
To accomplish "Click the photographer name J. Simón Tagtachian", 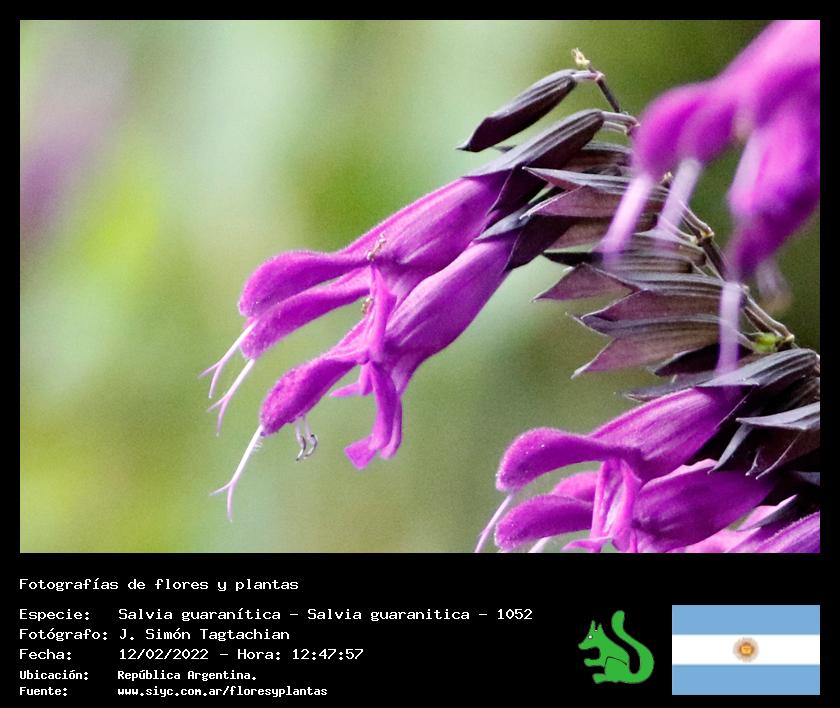I will [x=204, y=634].
